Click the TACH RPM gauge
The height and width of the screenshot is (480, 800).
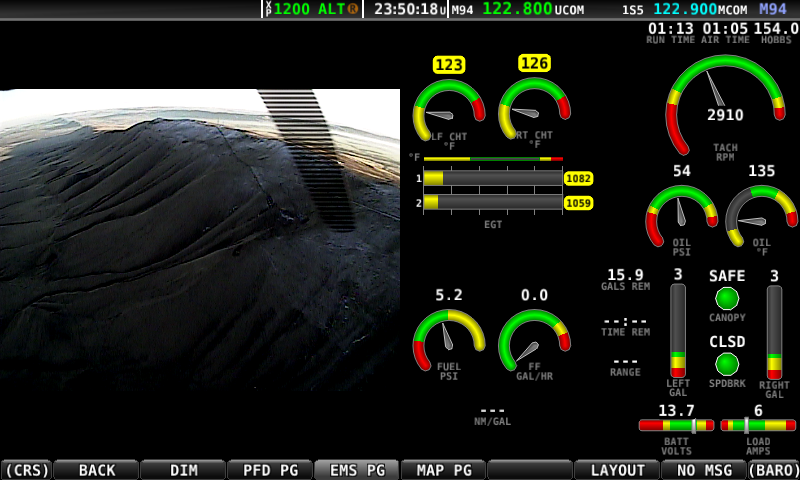725,108
